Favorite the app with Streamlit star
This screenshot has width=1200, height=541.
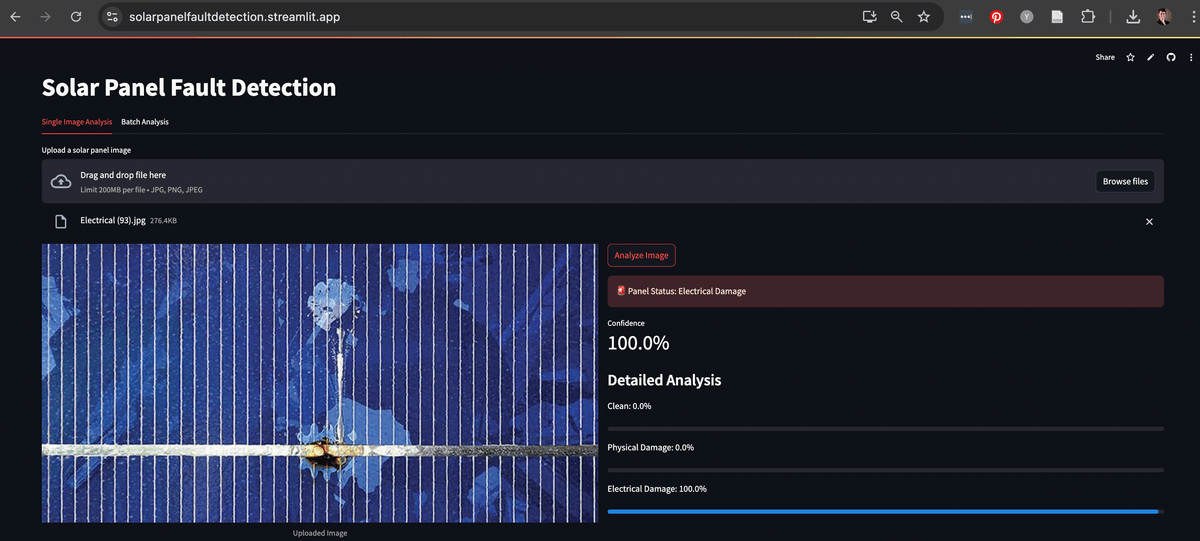[1131, 57]
